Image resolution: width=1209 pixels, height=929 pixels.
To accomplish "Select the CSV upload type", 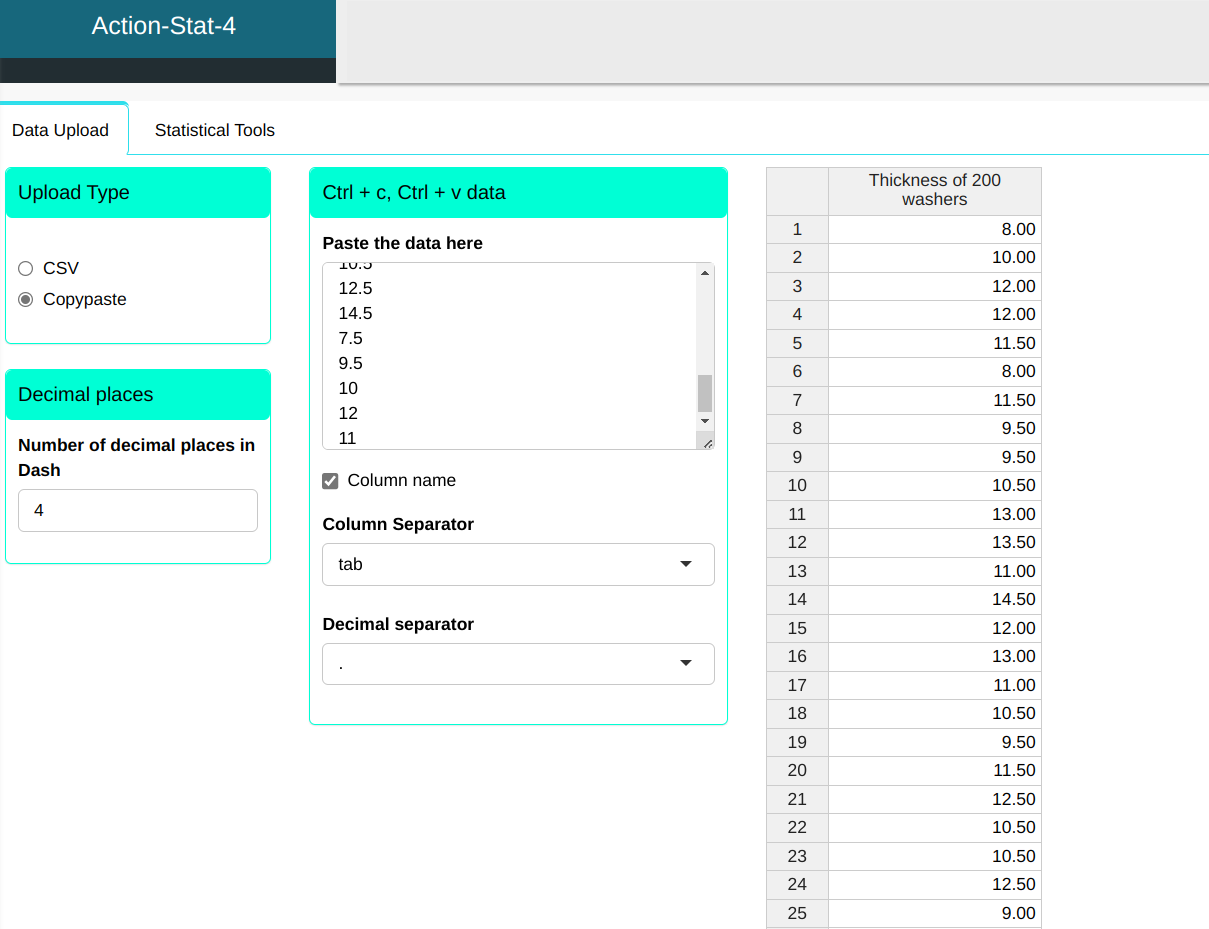I will [26, 268].
